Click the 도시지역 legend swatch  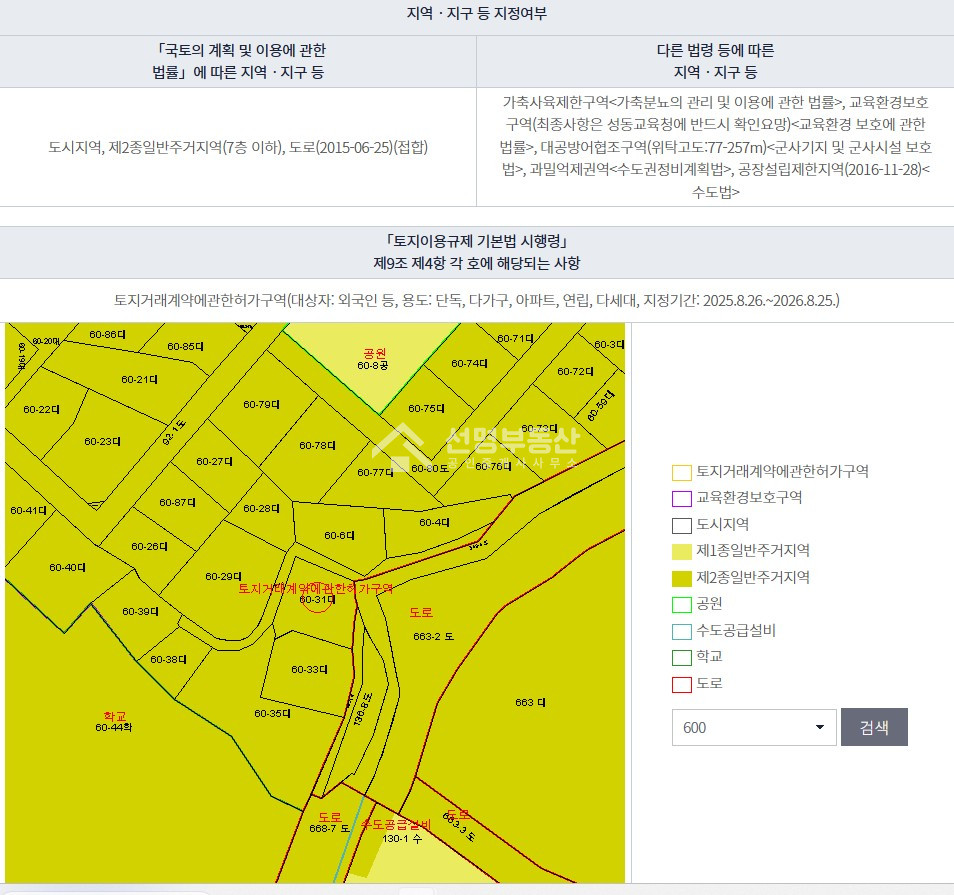(x=681, y=525)
